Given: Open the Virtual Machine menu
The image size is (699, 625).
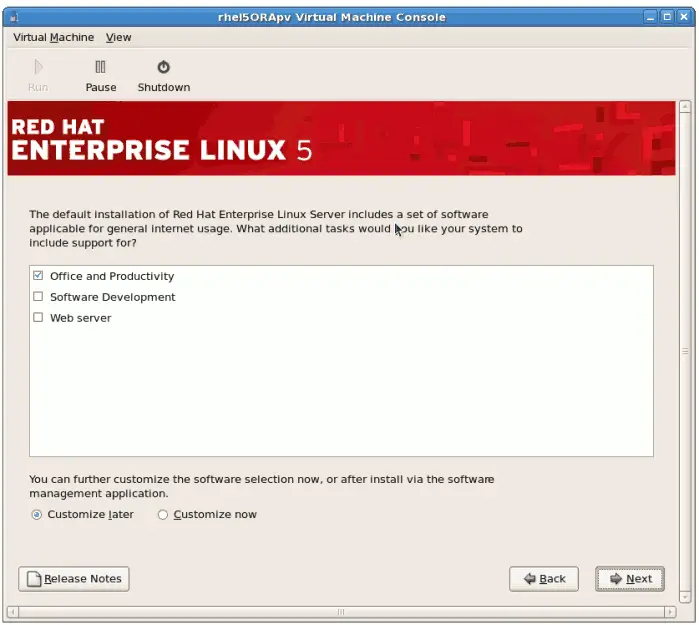Looking at the screenshot, I should coord(54,37).
